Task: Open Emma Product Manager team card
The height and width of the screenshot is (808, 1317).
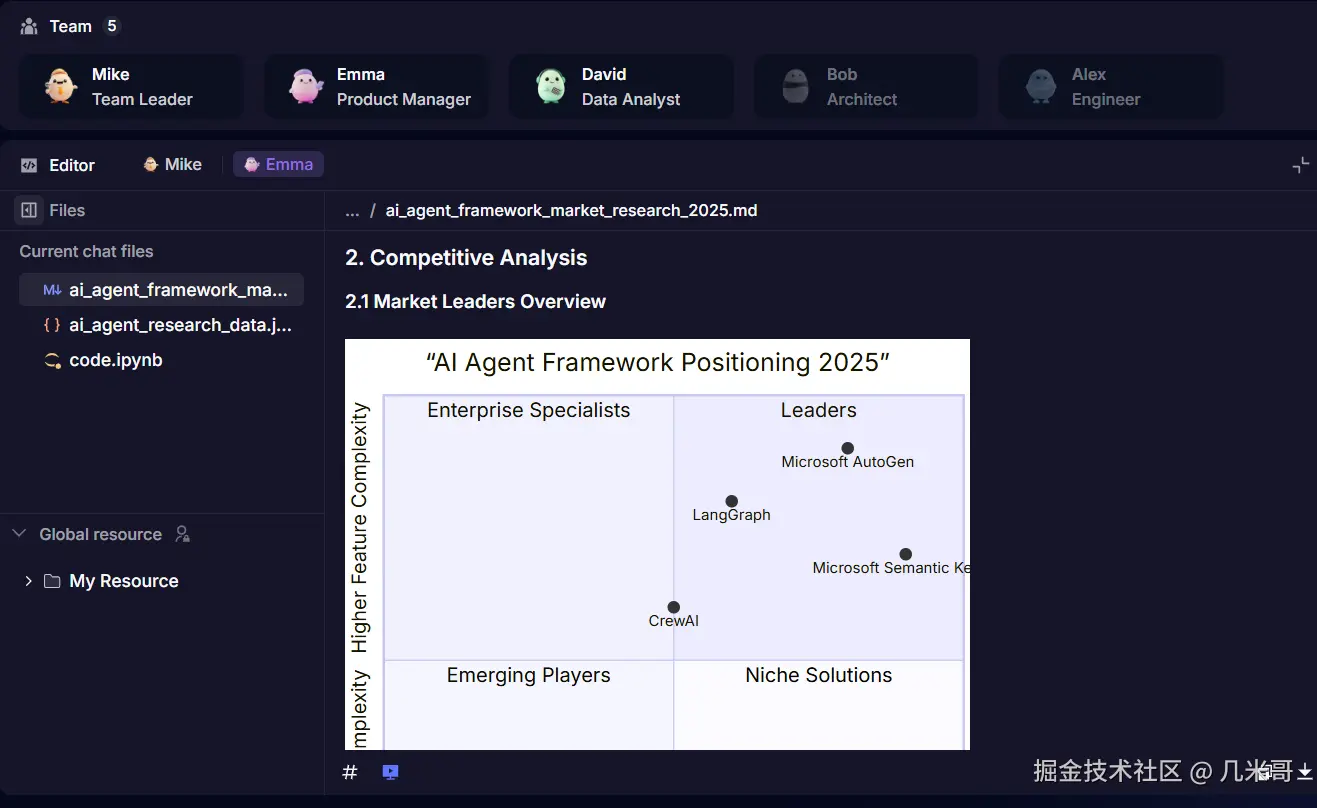Action: click(x=377, y=86)
